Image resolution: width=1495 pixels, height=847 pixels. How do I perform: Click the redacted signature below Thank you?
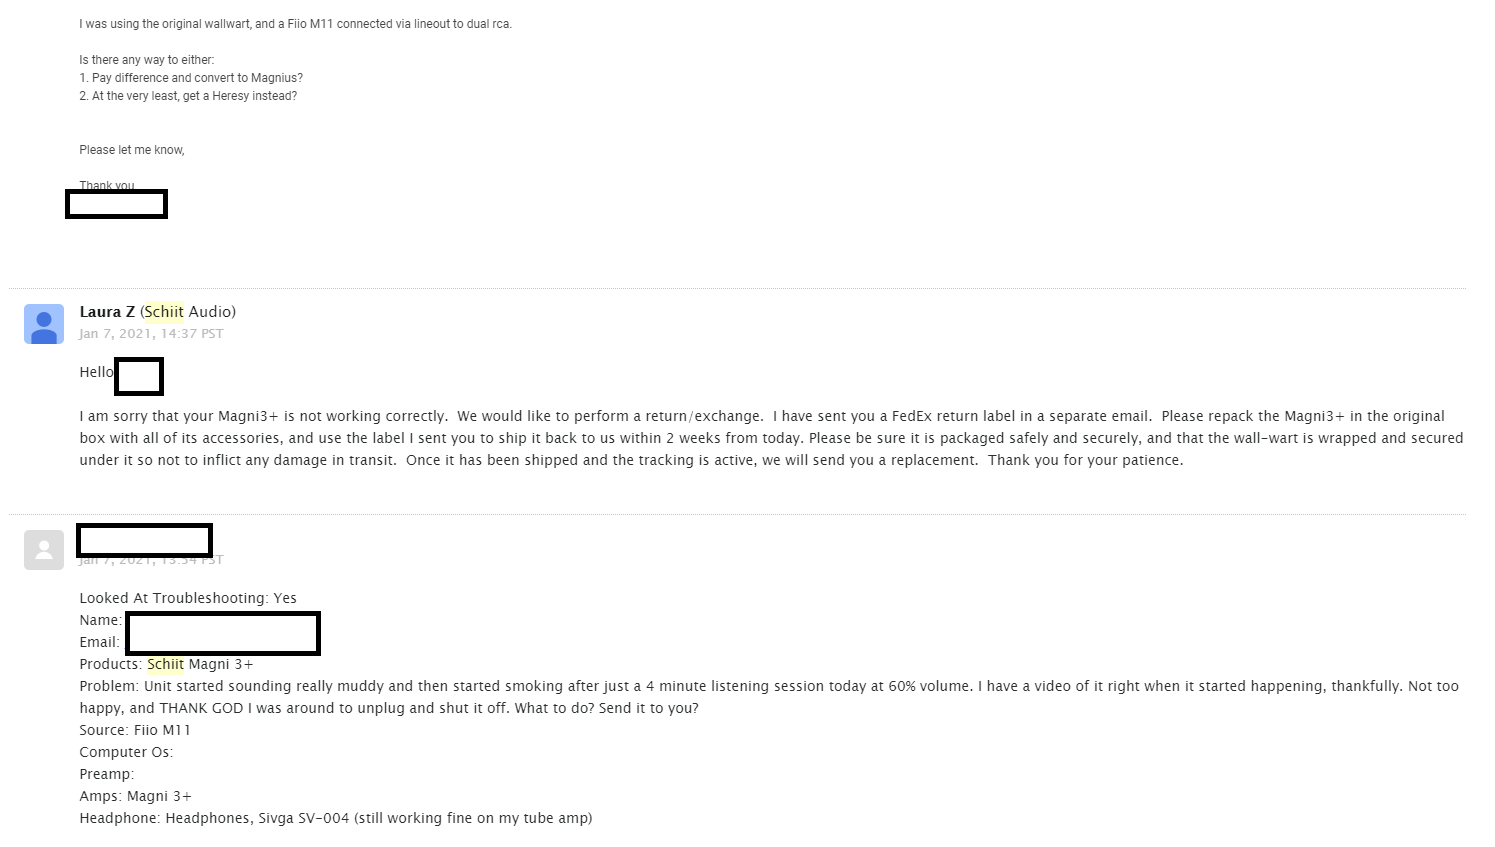[x=116, y=204]
